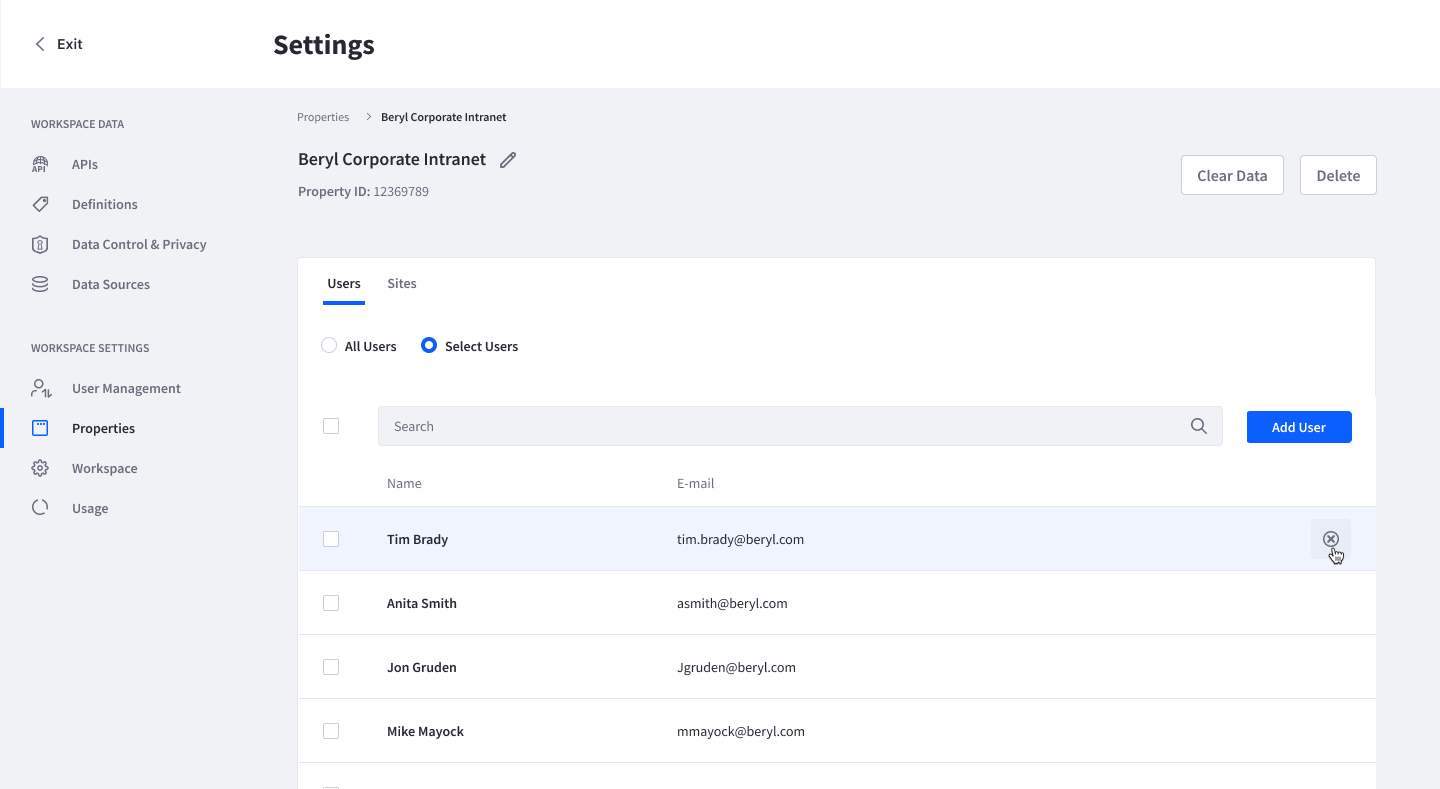Click the search magnifier icon

click(1198, 426)
